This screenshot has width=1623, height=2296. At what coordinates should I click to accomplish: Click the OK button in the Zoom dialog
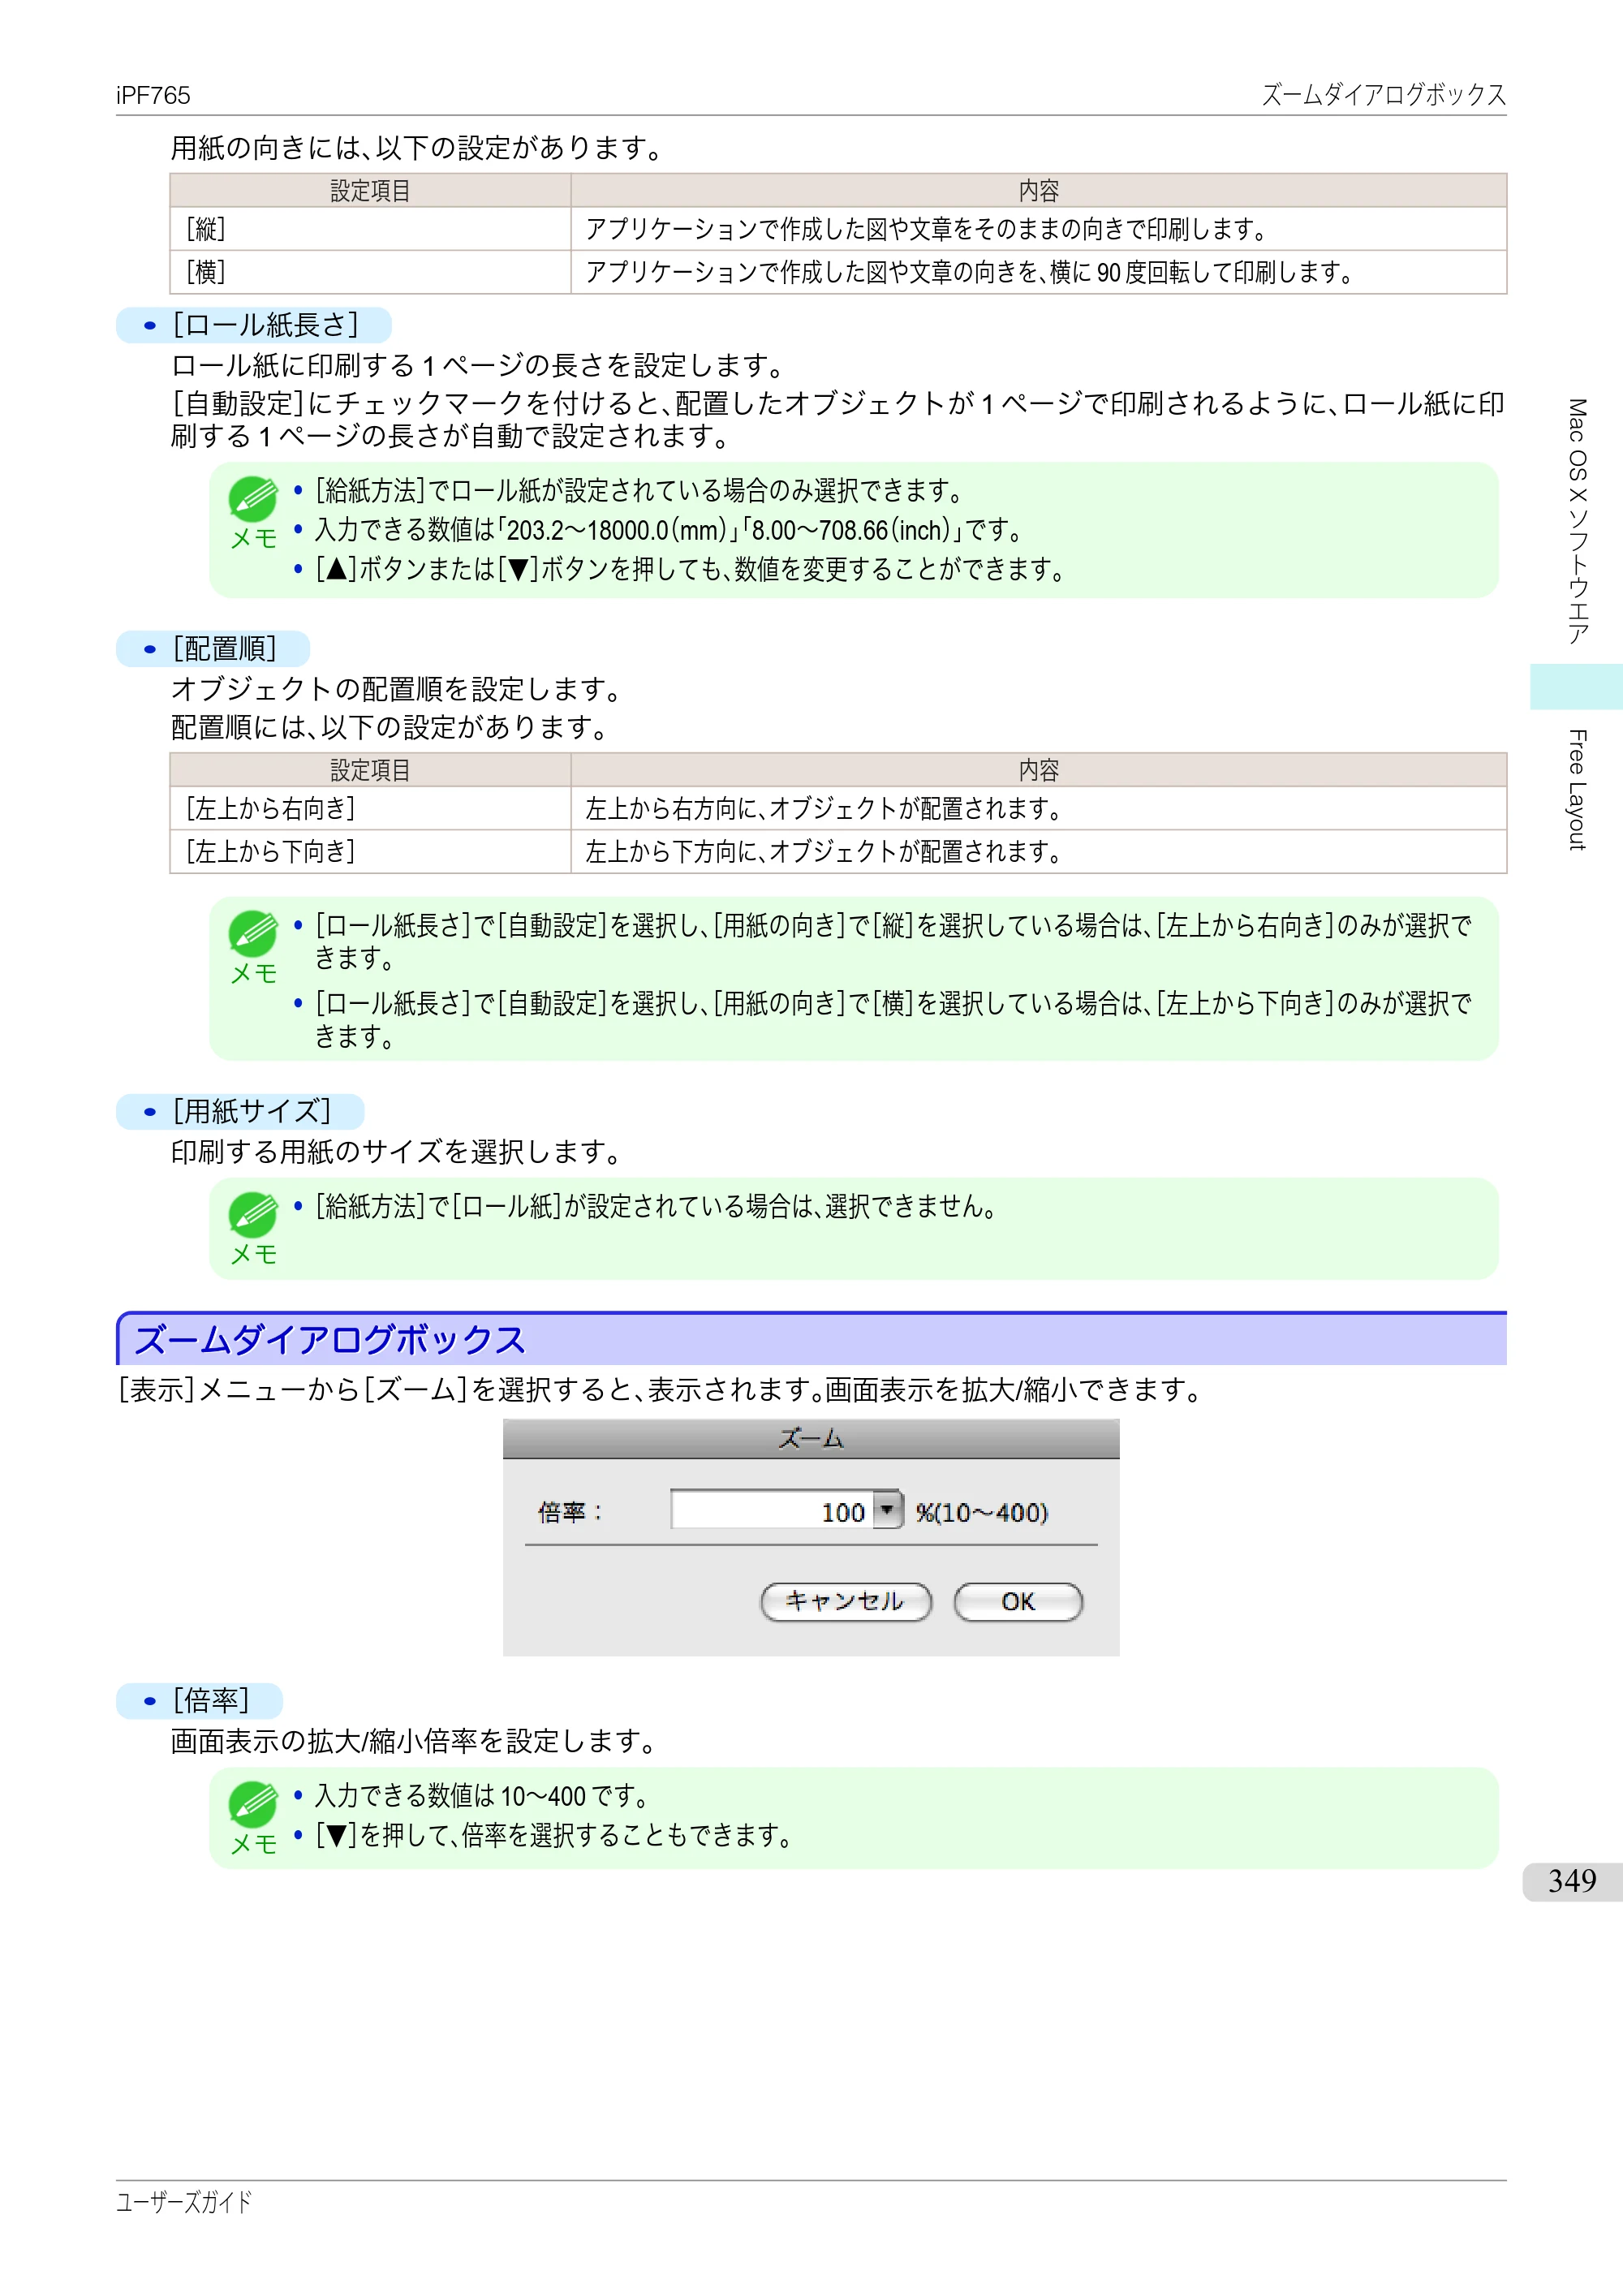(x=1018, y=1602)
